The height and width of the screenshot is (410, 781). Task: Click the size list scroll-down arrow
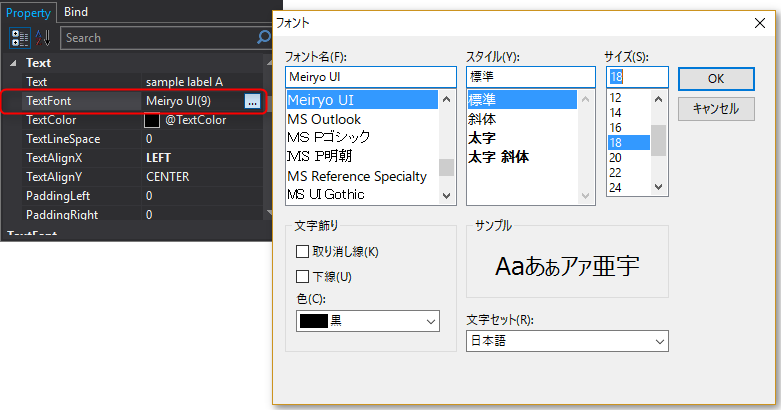(659, 187)
